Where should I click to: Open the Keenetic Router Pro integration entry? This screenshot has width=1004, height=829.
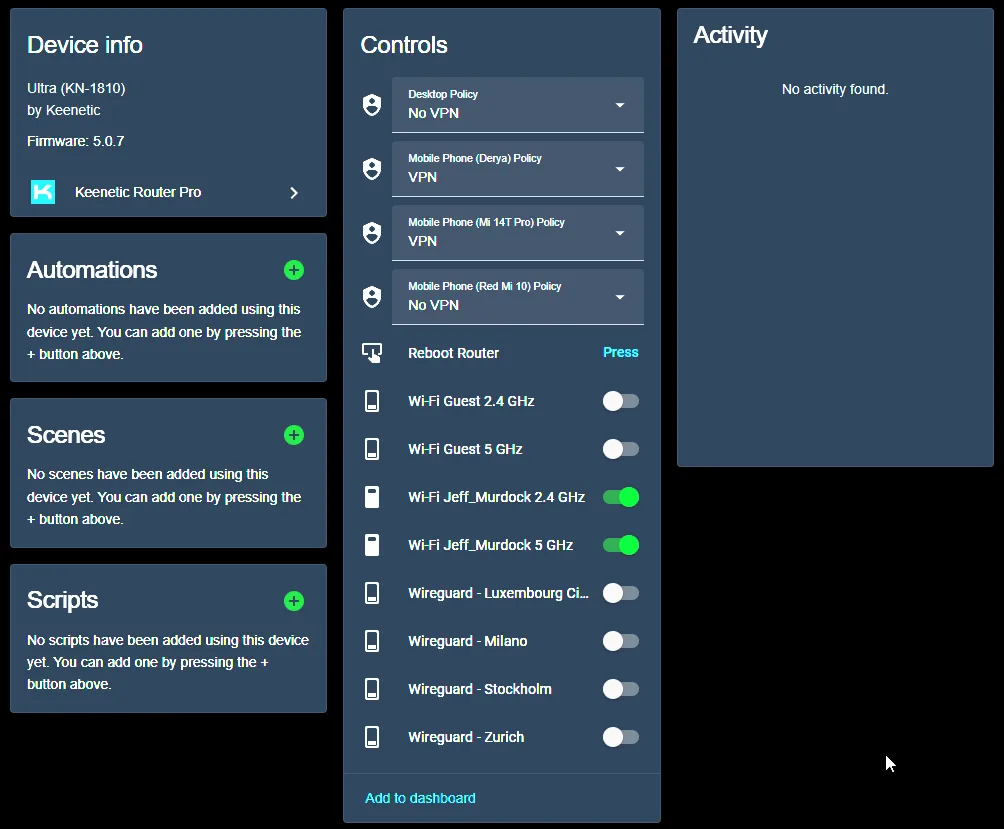click(x=168, y=192)
